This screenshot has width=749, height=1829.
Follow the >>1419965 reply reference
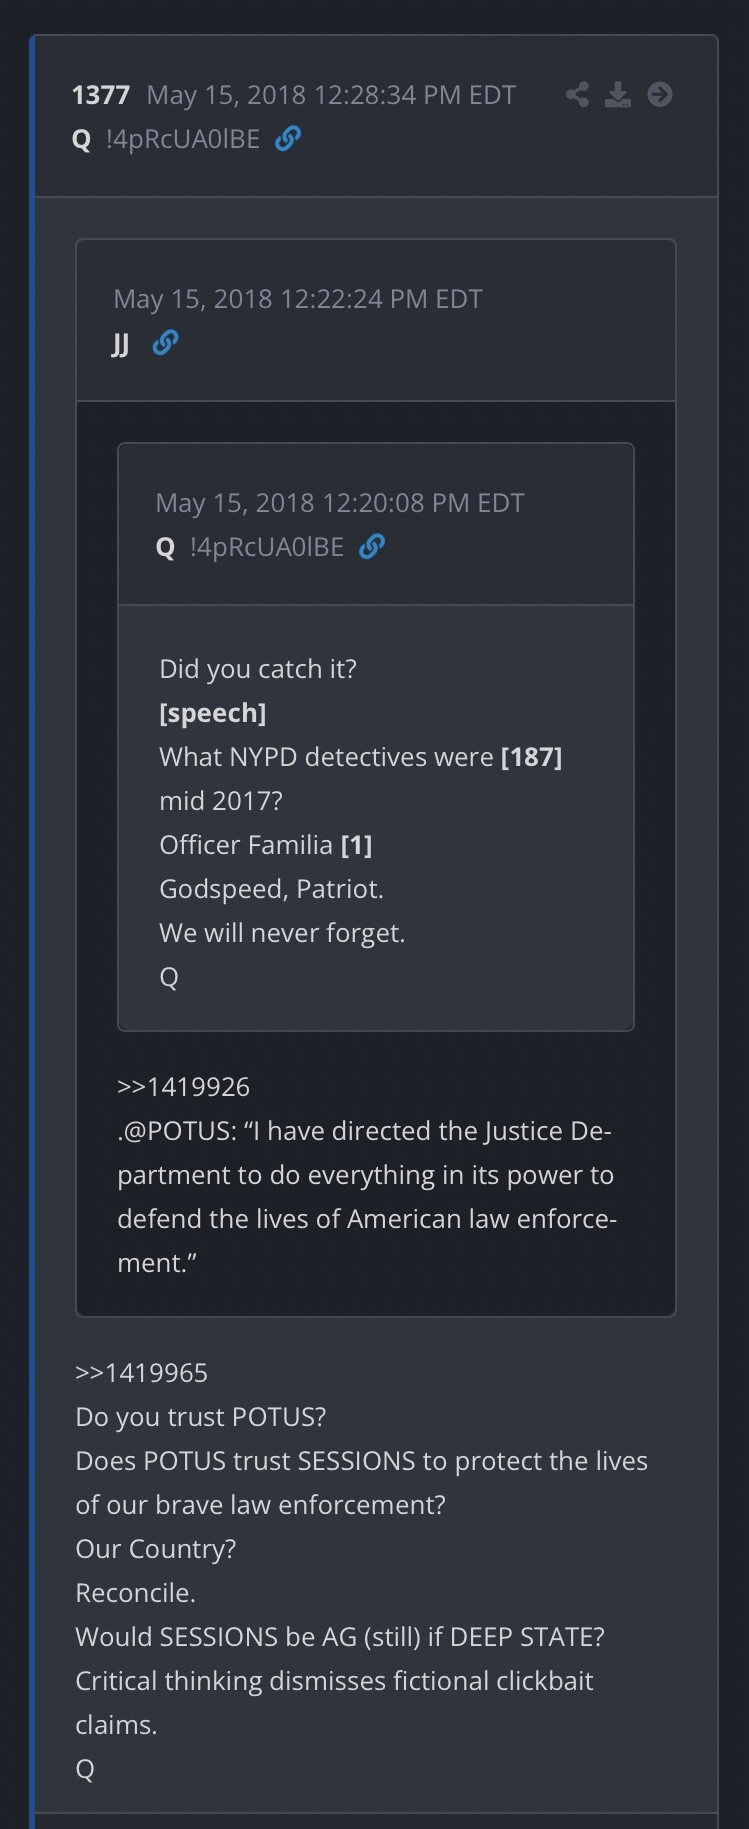[x=141, y=1373]
